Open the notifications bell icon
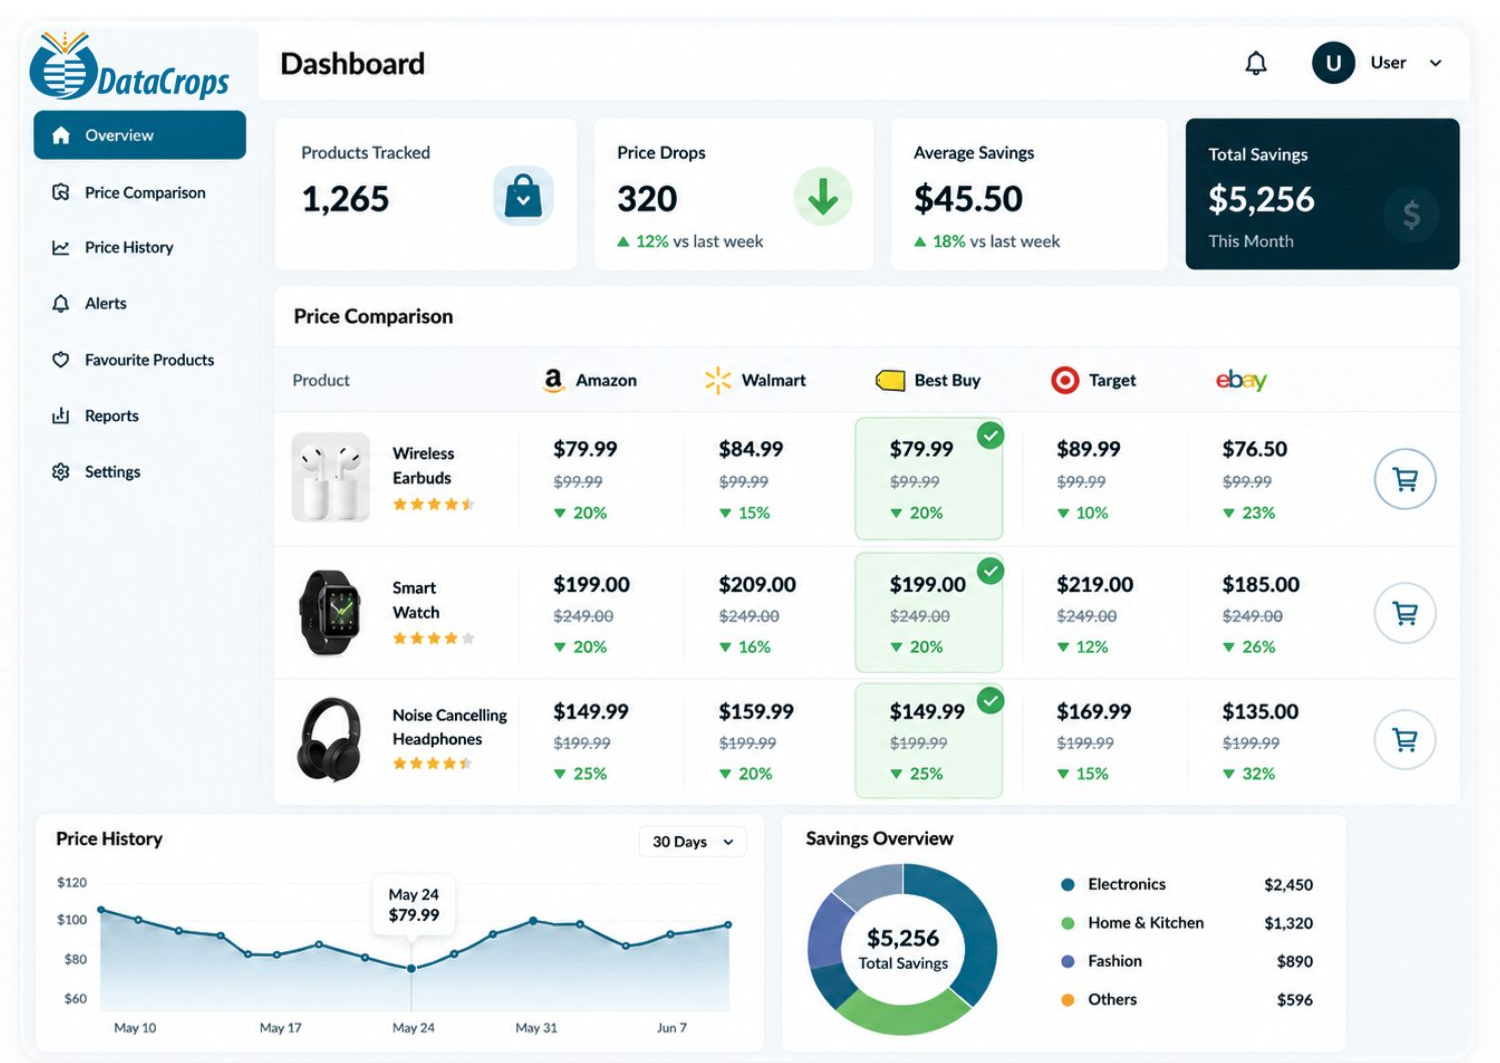 (x=1256, y=63)
